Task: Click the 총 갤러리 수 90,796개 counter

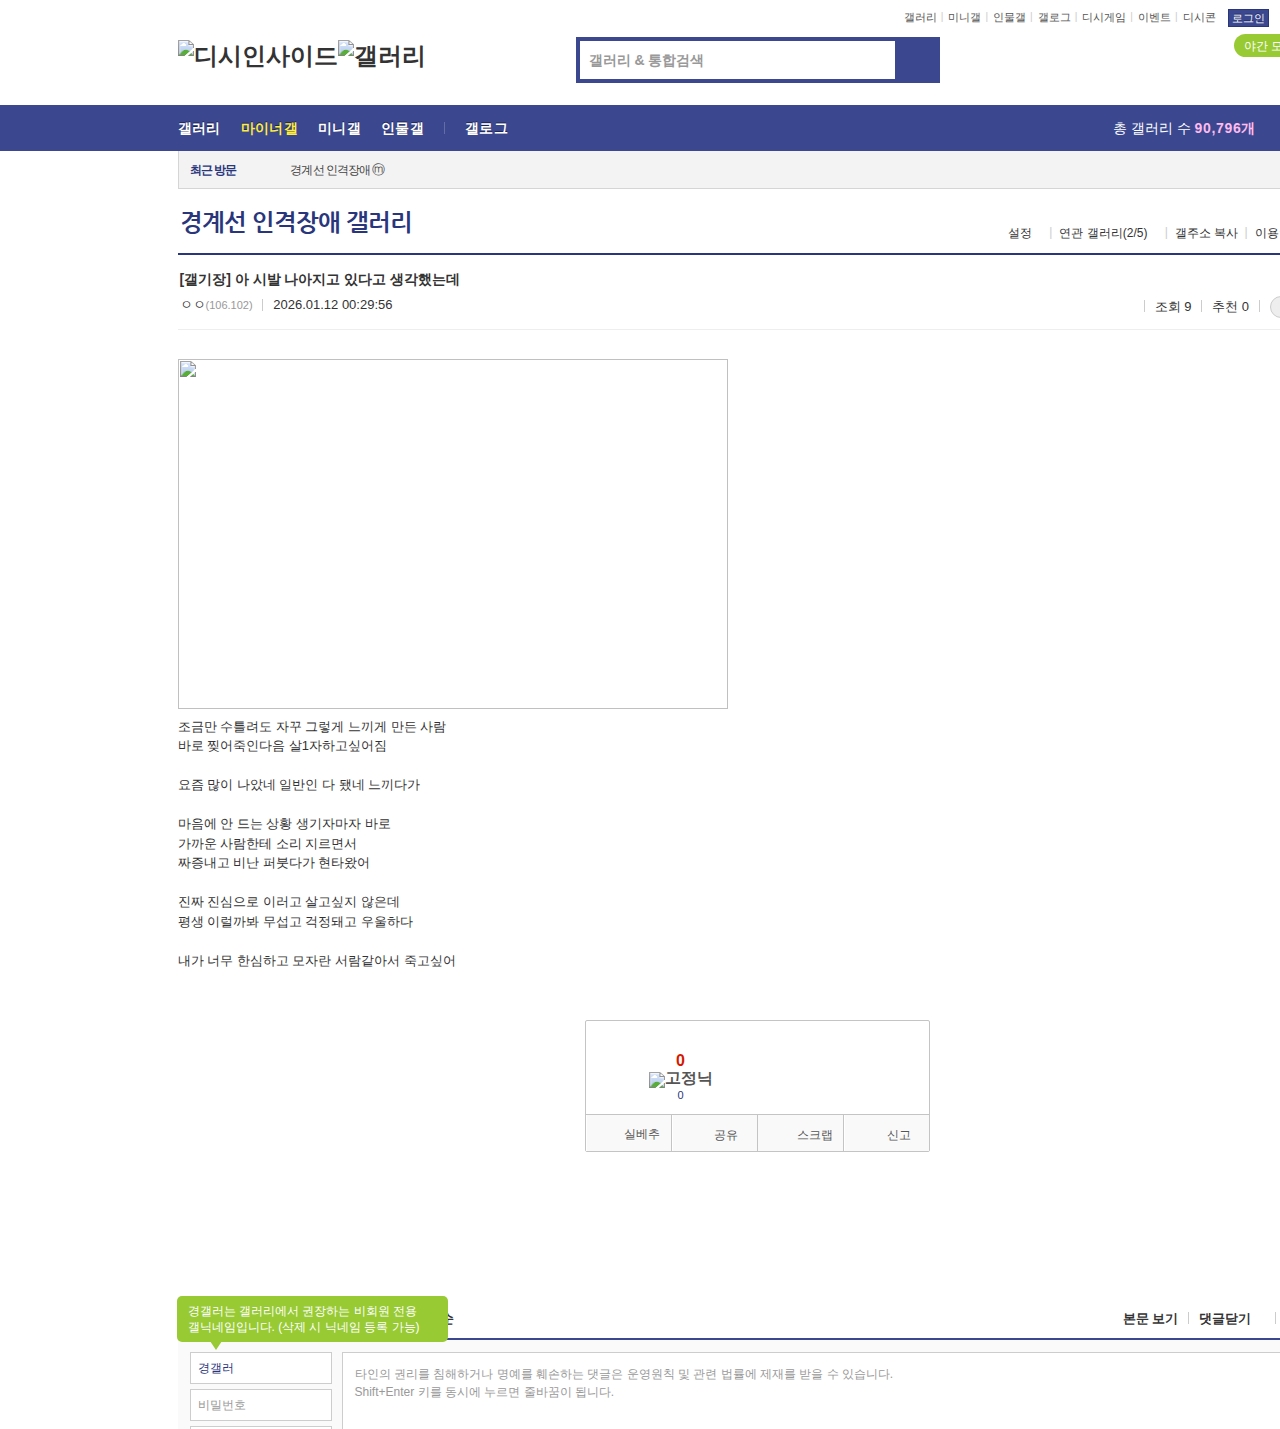Action: click(x=1184, y=128)
